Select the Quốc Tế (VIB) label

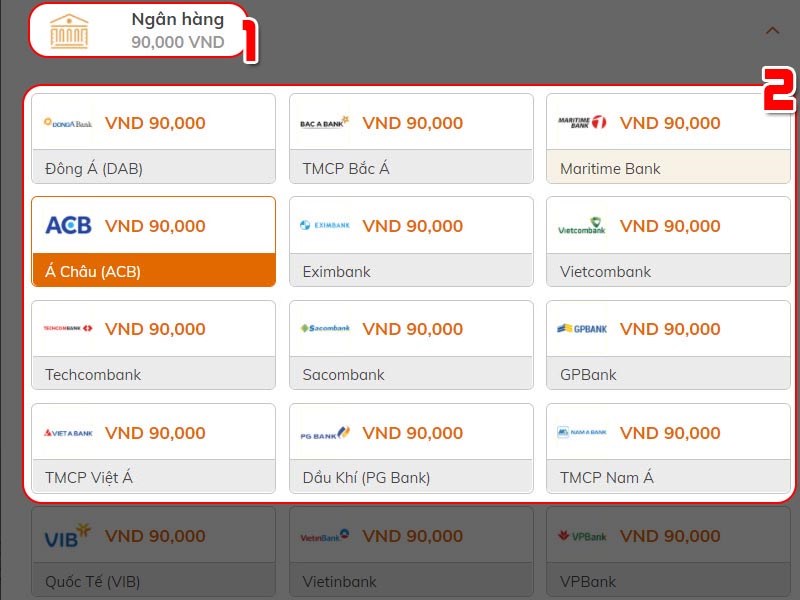(x=92, y=581)
